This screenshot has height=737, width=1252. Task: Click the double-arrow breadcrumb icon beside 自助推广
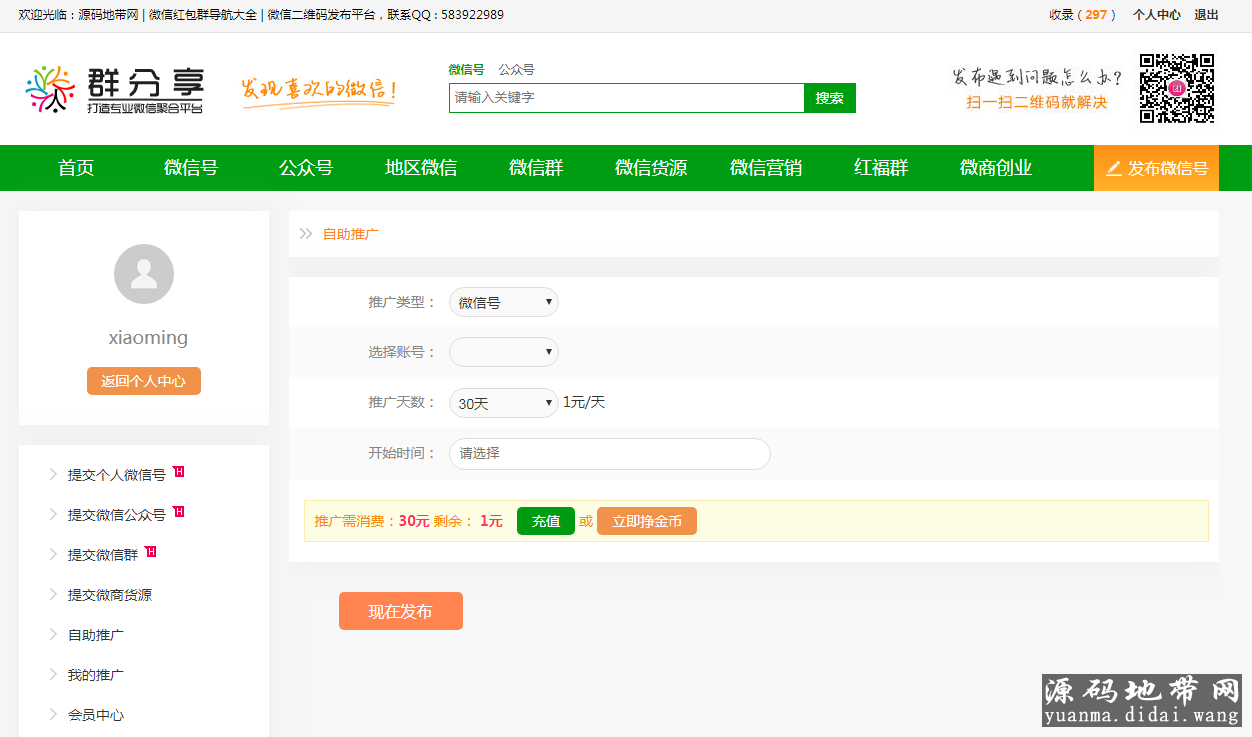(x=306, y=234)
